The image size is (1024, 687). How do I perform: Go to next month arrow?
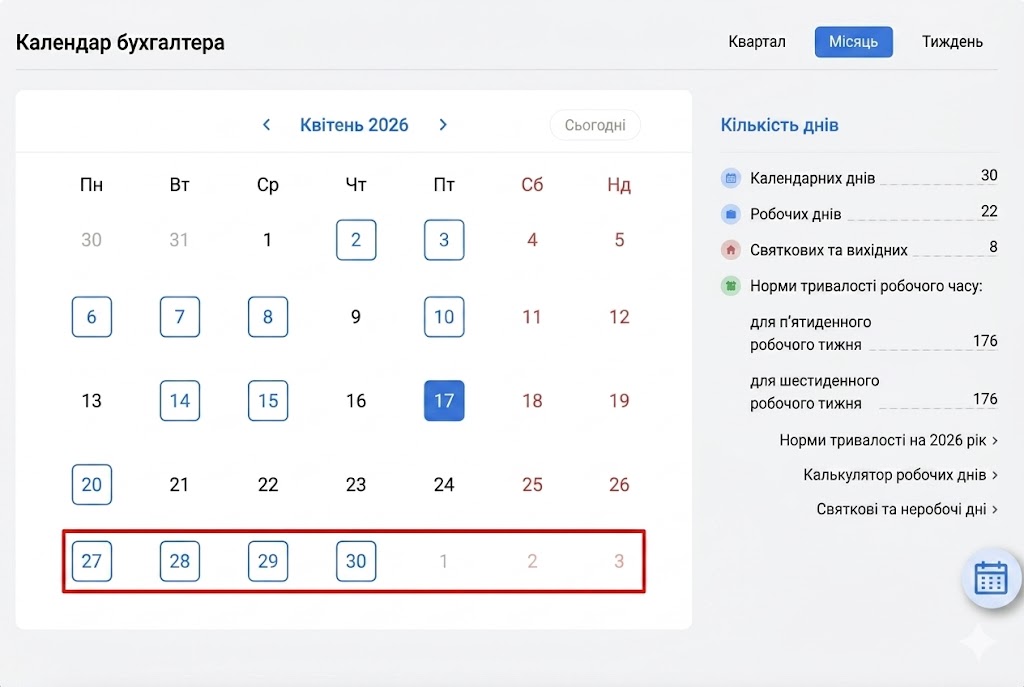(x=443, y=125)
